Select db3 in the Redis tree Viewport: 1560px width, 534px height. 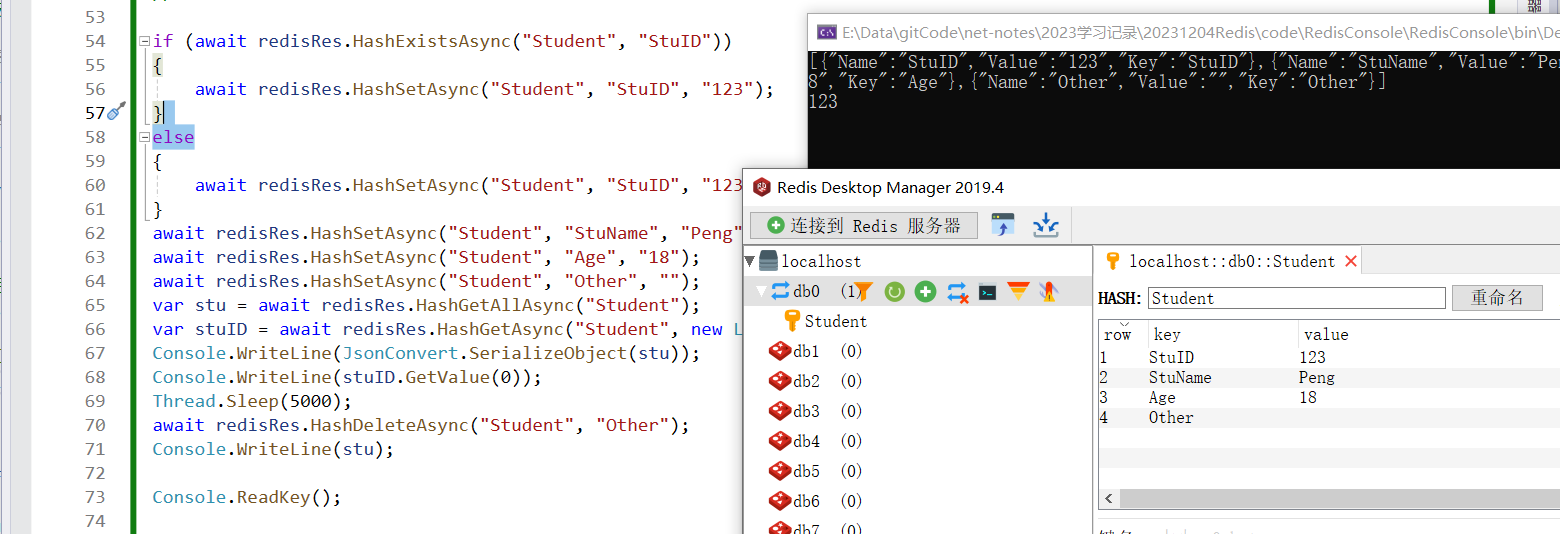[806, 411]
